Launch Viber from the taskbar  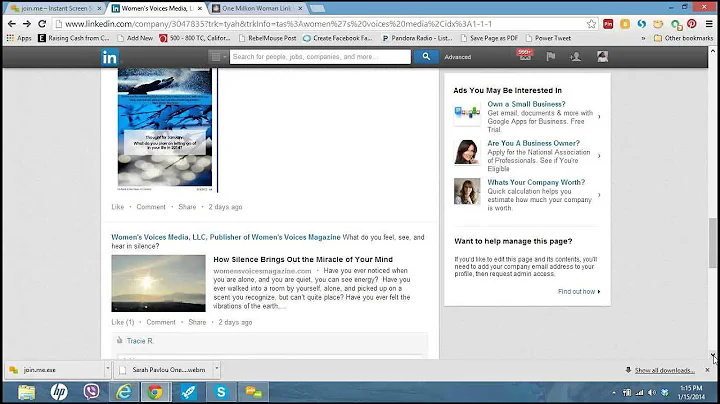click(91, 392)
